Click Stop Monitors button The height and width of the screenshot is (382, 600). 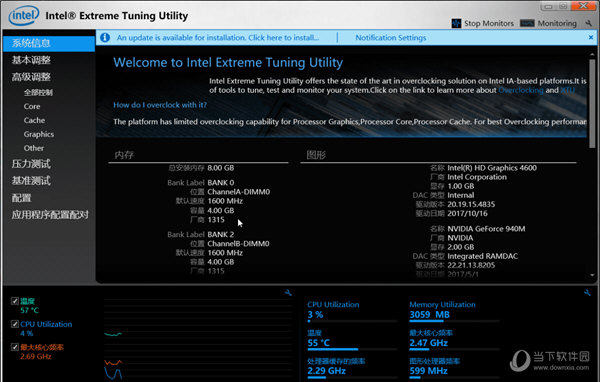pos(483,23)
